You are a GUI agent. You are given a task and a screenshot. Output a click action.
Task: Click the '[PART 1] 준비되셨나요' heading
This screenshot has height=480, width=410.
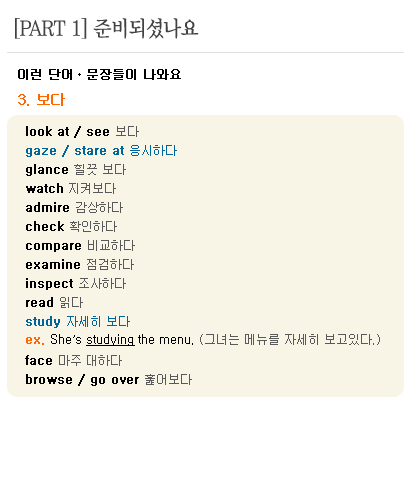point(106,29)
